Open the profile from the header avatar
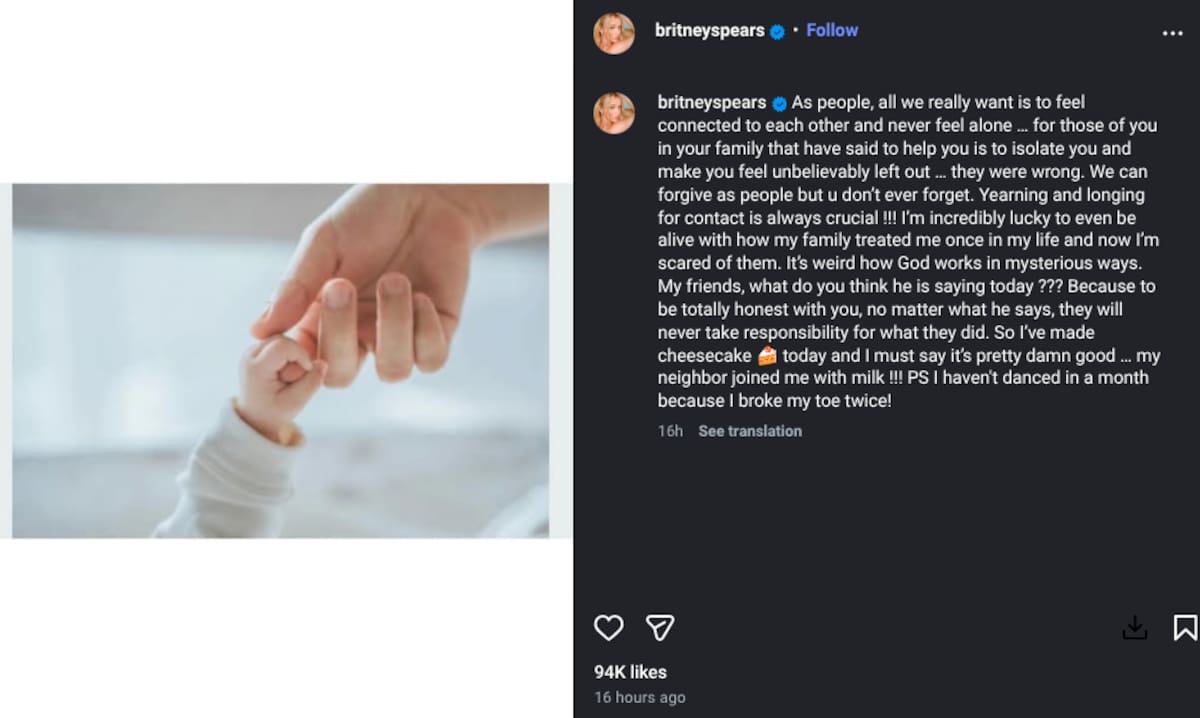The width and height of the screenshot is (1200, 718). pyautogui.click(x=614, y=32)
